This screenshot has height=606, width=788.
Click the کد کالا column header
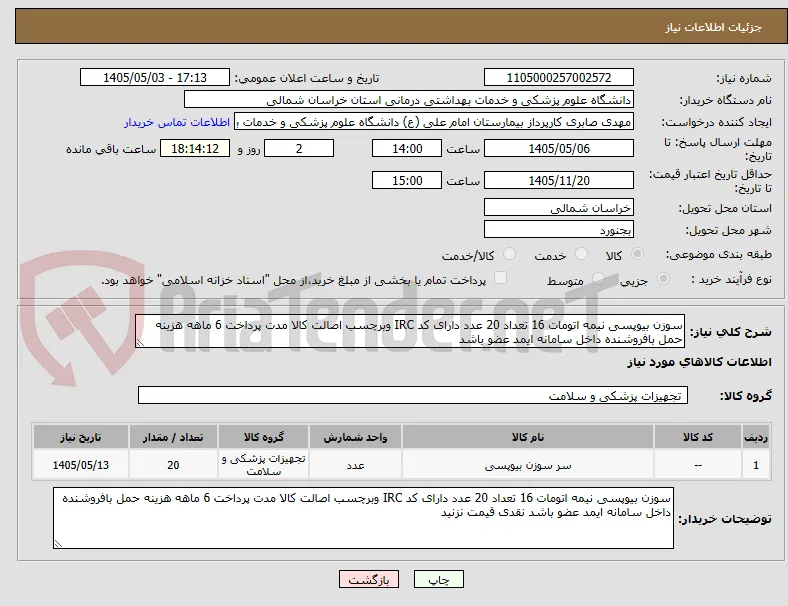(x=698, y=437)
